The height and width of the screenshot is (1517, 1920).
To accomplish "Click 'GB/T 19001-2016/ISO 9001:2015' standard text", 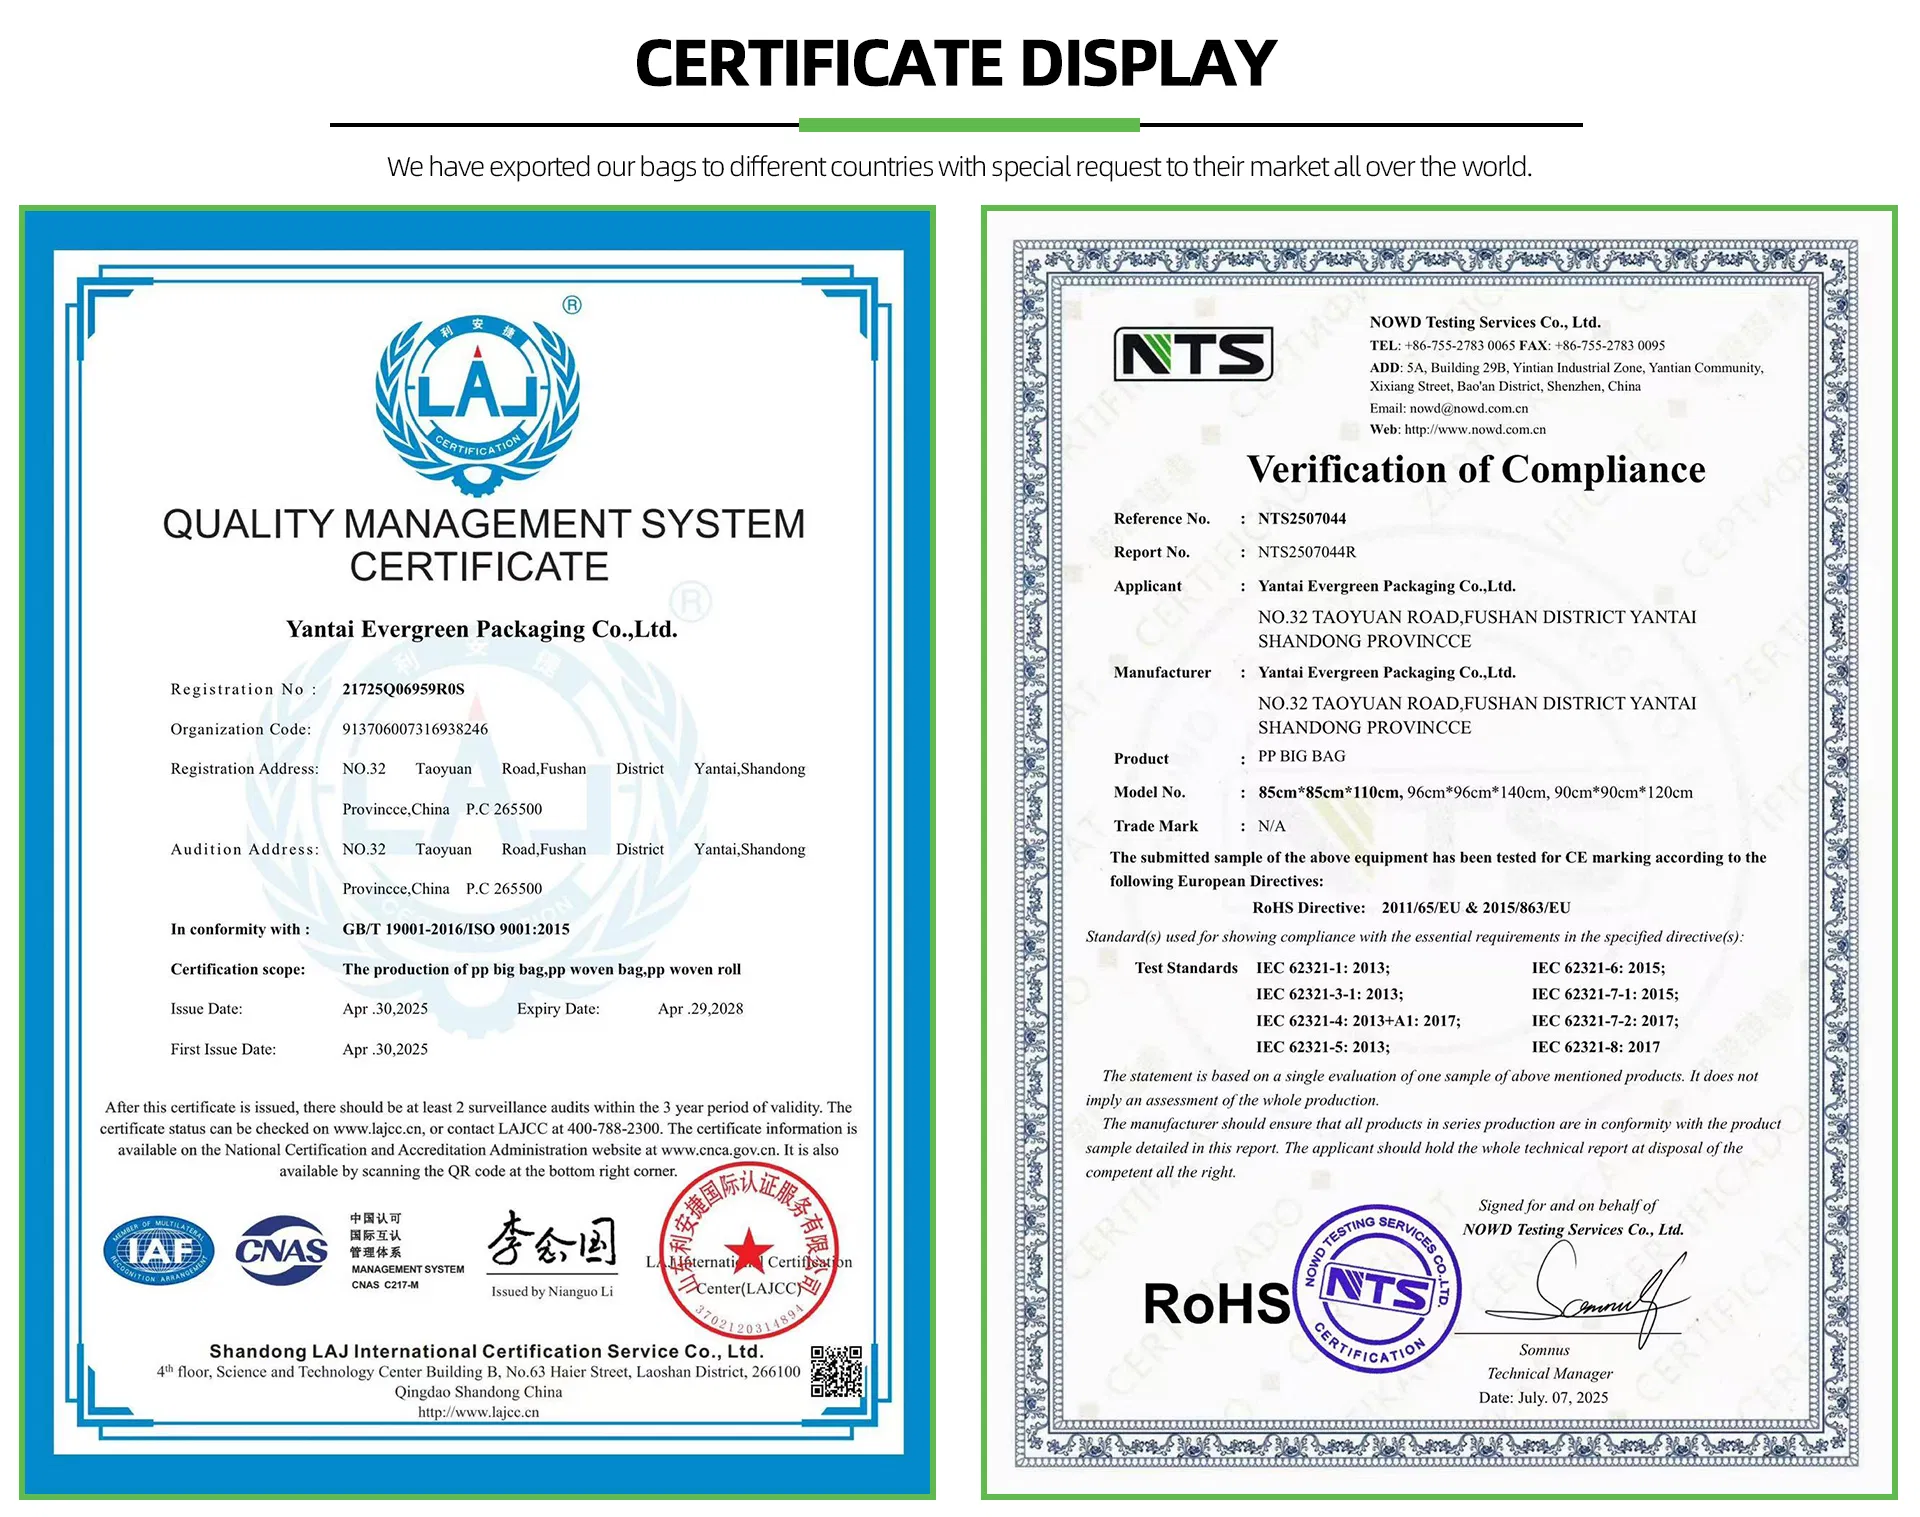I will point(456,929).
